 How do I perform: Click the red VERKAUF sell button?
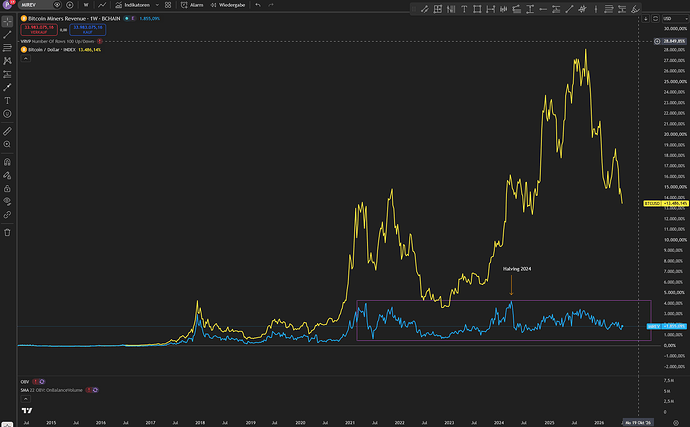click(x=39, y=29)
